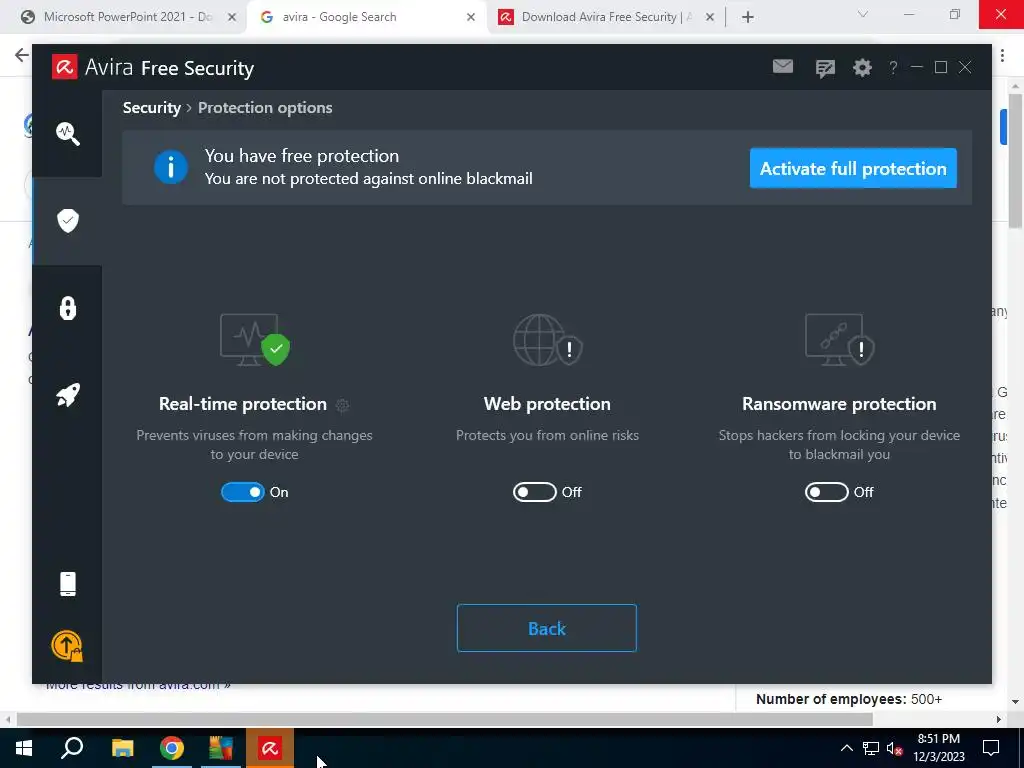Open the Status scan sidebar icon
Image resolution: width=1024 pixels, height=768 pixels.
68,133
